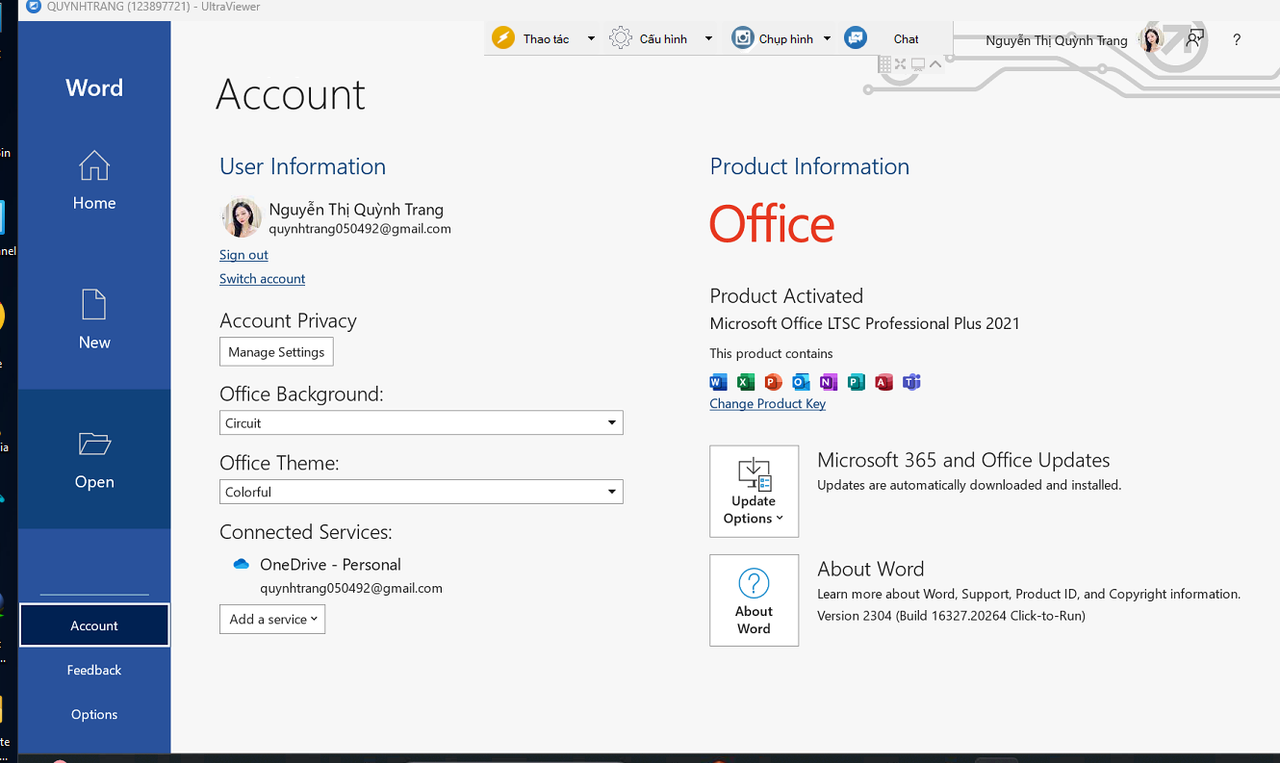Click the Access product icon
1280x763 pixels.
[x=884, y=382]
